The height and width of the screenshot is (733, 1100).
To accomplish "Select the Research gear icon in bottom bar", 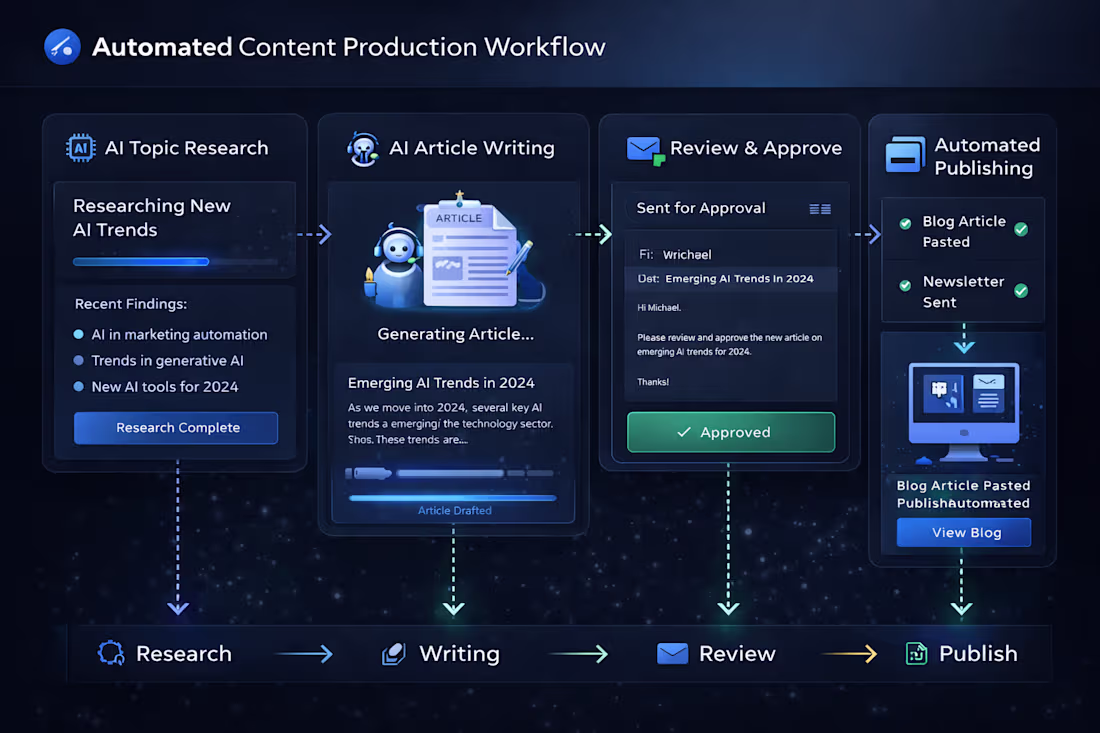I will click(x=109, y=653).
